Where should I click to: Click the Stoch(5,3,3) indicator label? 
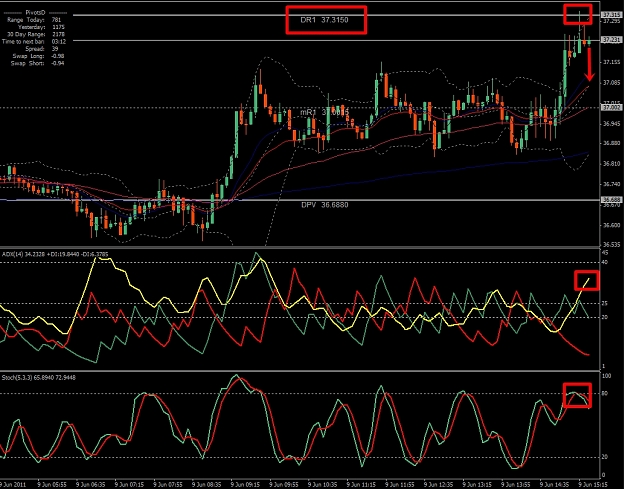[x=39, y=377]
